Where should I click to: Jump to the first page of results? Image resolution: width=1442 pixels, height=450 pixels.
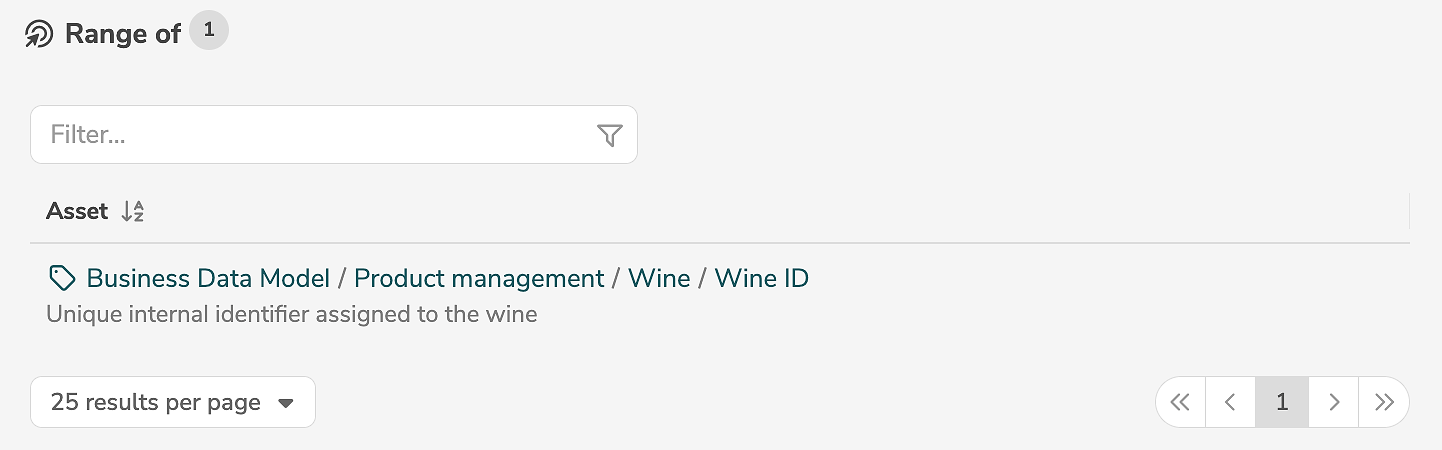coord(1181,403)
